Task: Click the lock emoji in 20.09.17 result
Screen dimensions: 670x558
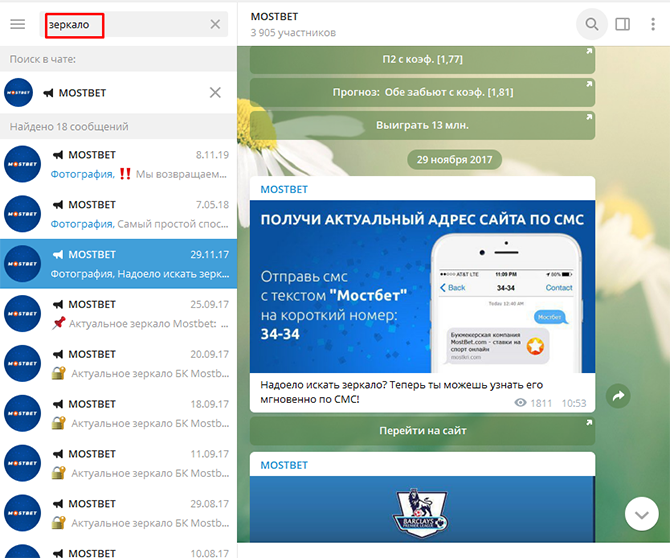Action: (x=59, y=373)
